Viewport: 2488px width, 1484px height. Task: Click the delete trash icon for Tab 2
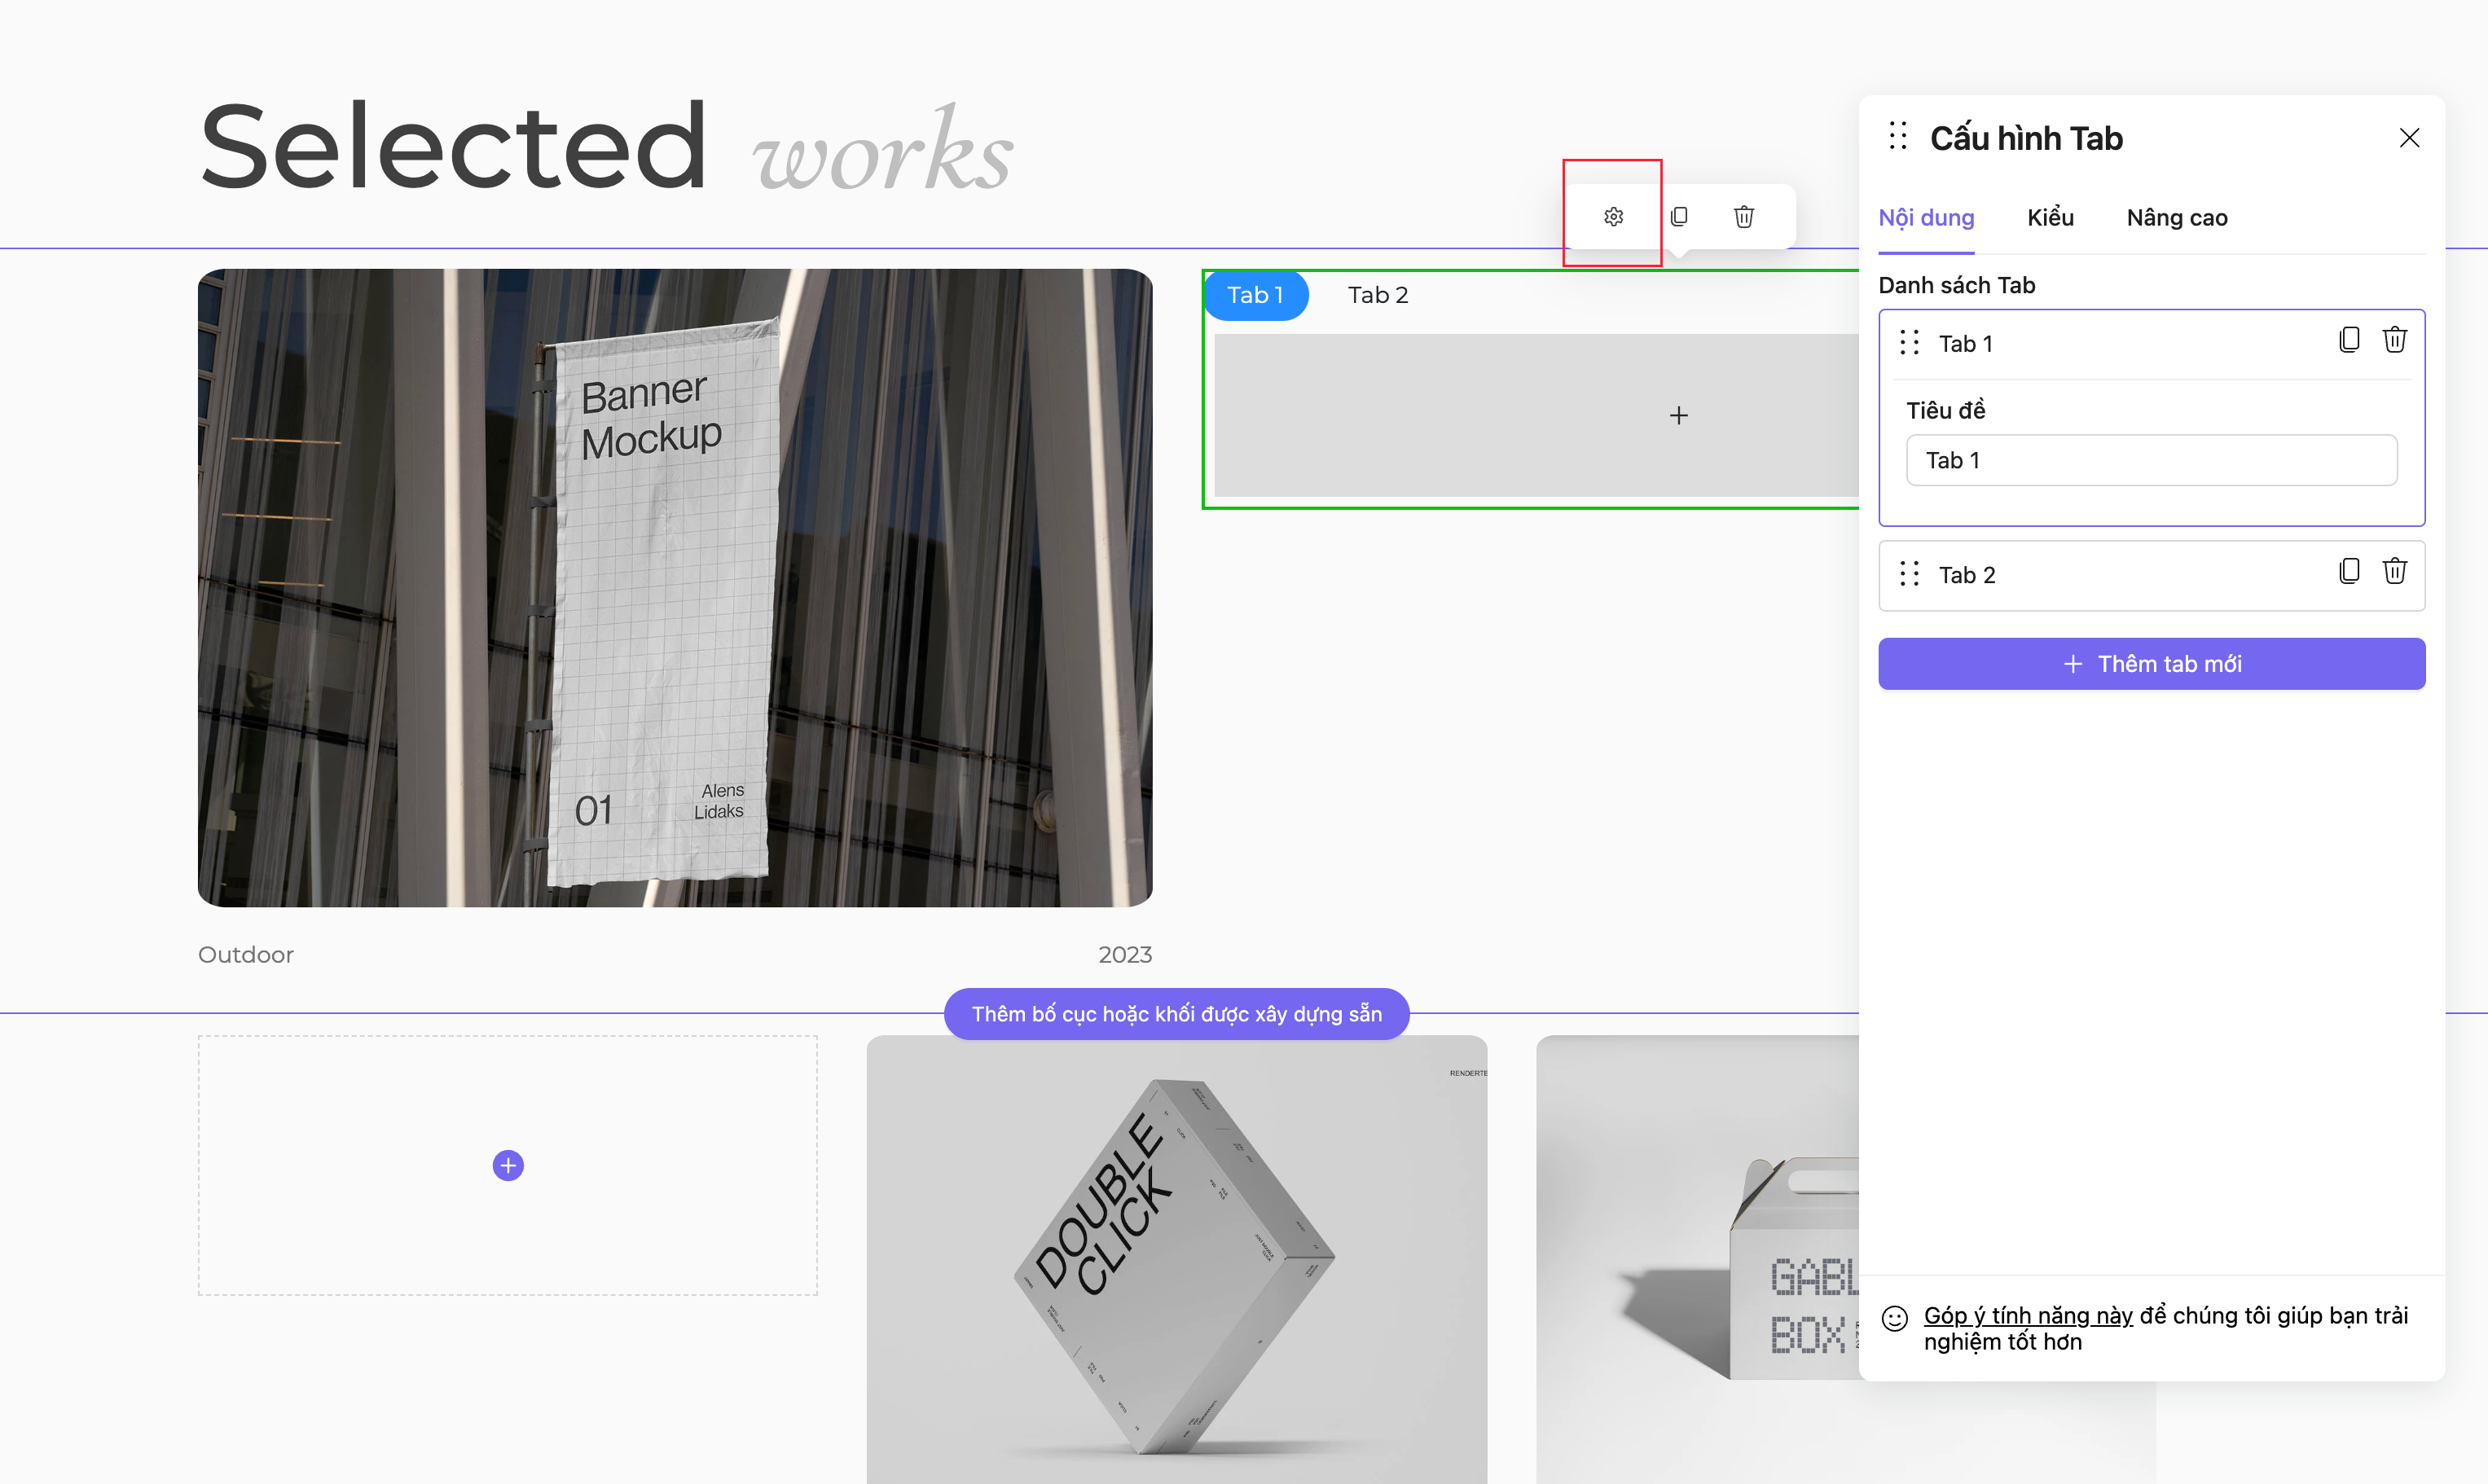pos(2396,573)
